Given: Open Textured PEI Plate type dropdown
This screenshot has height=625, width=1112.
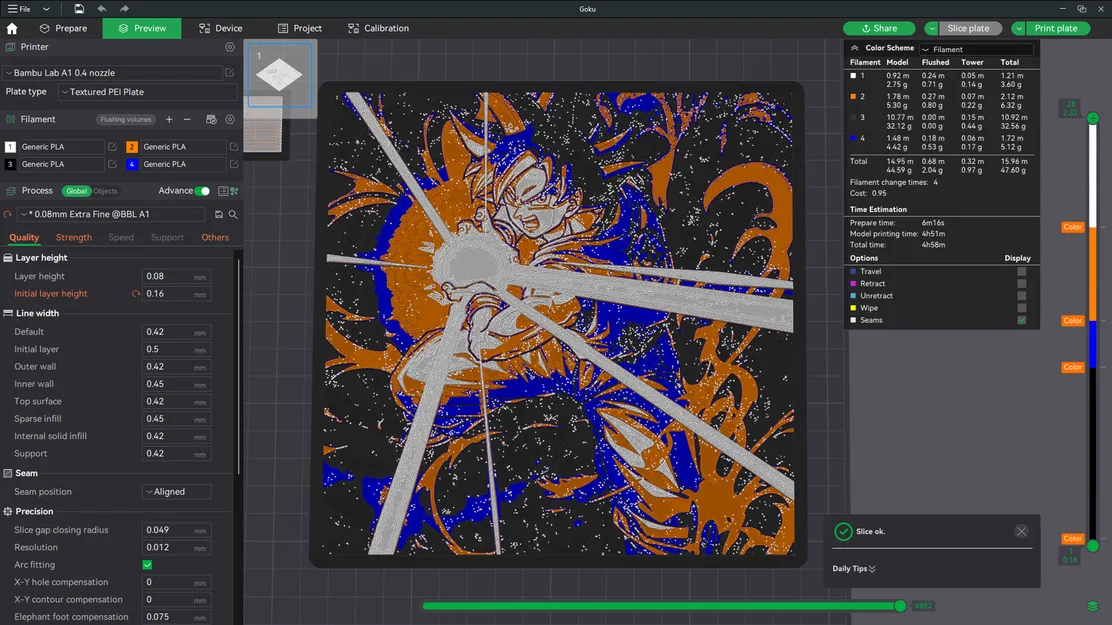Looking at the screenshot, I should point(148,92).
